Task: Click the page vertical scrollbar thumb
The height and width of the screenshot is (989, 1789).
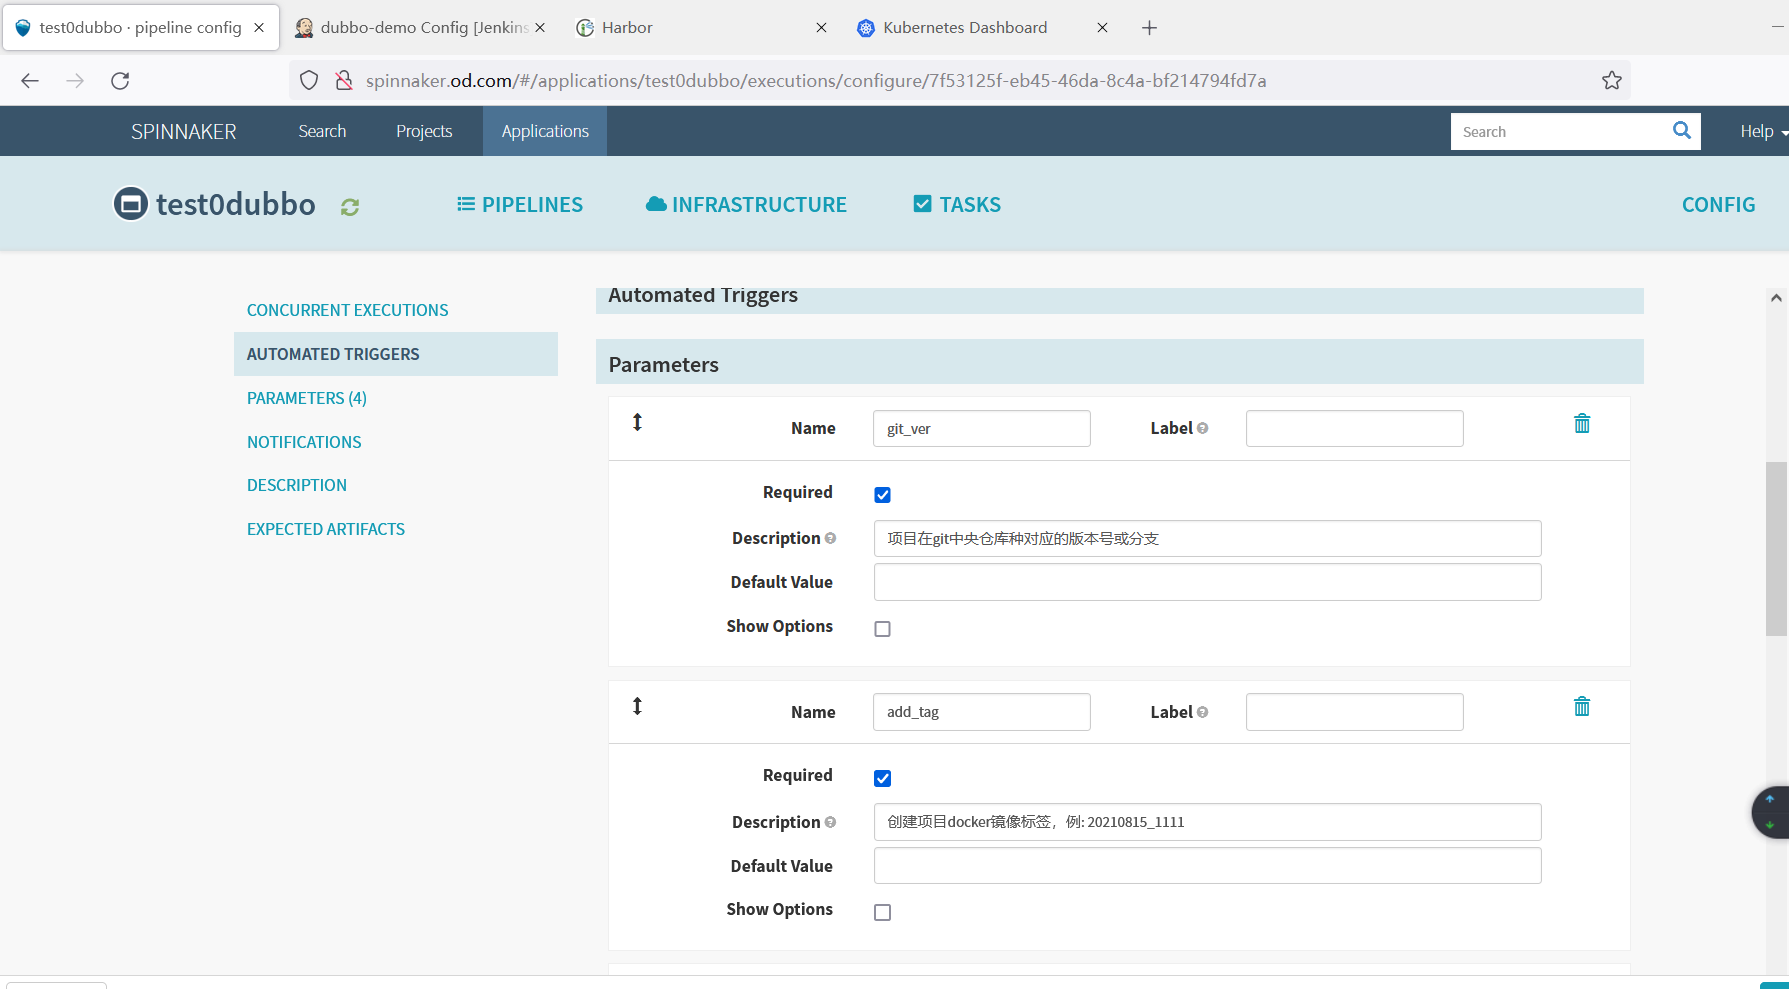Action: (1775, 548)
